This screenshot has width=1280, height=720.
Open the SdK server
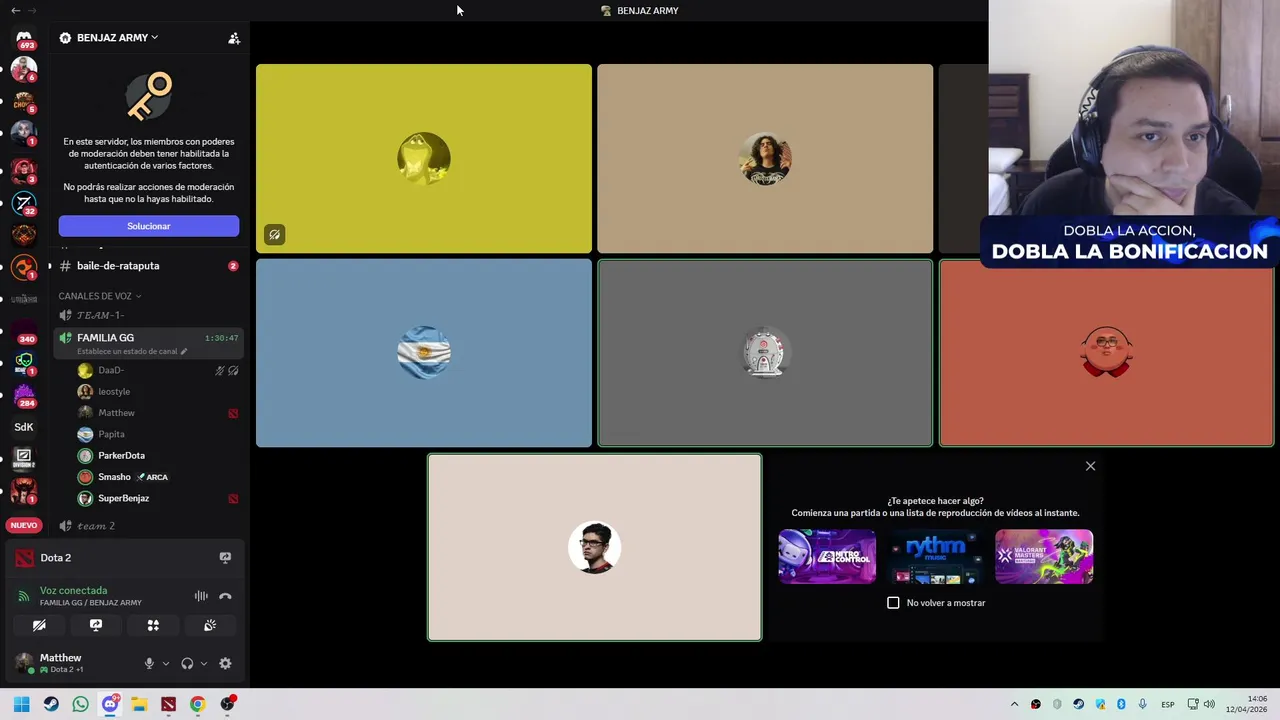24,427
